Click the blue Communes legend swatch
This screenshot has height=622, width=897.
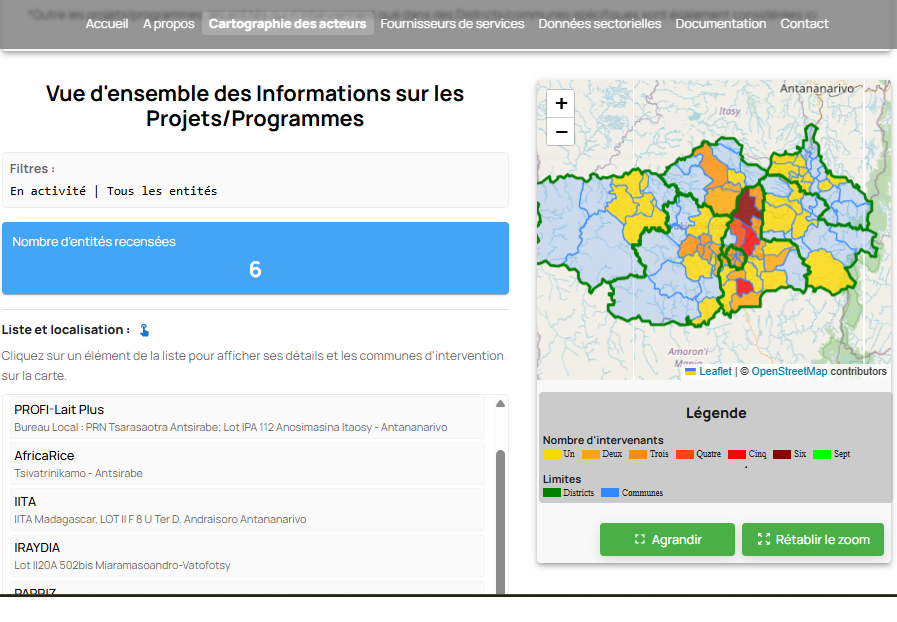pos(610,493)
